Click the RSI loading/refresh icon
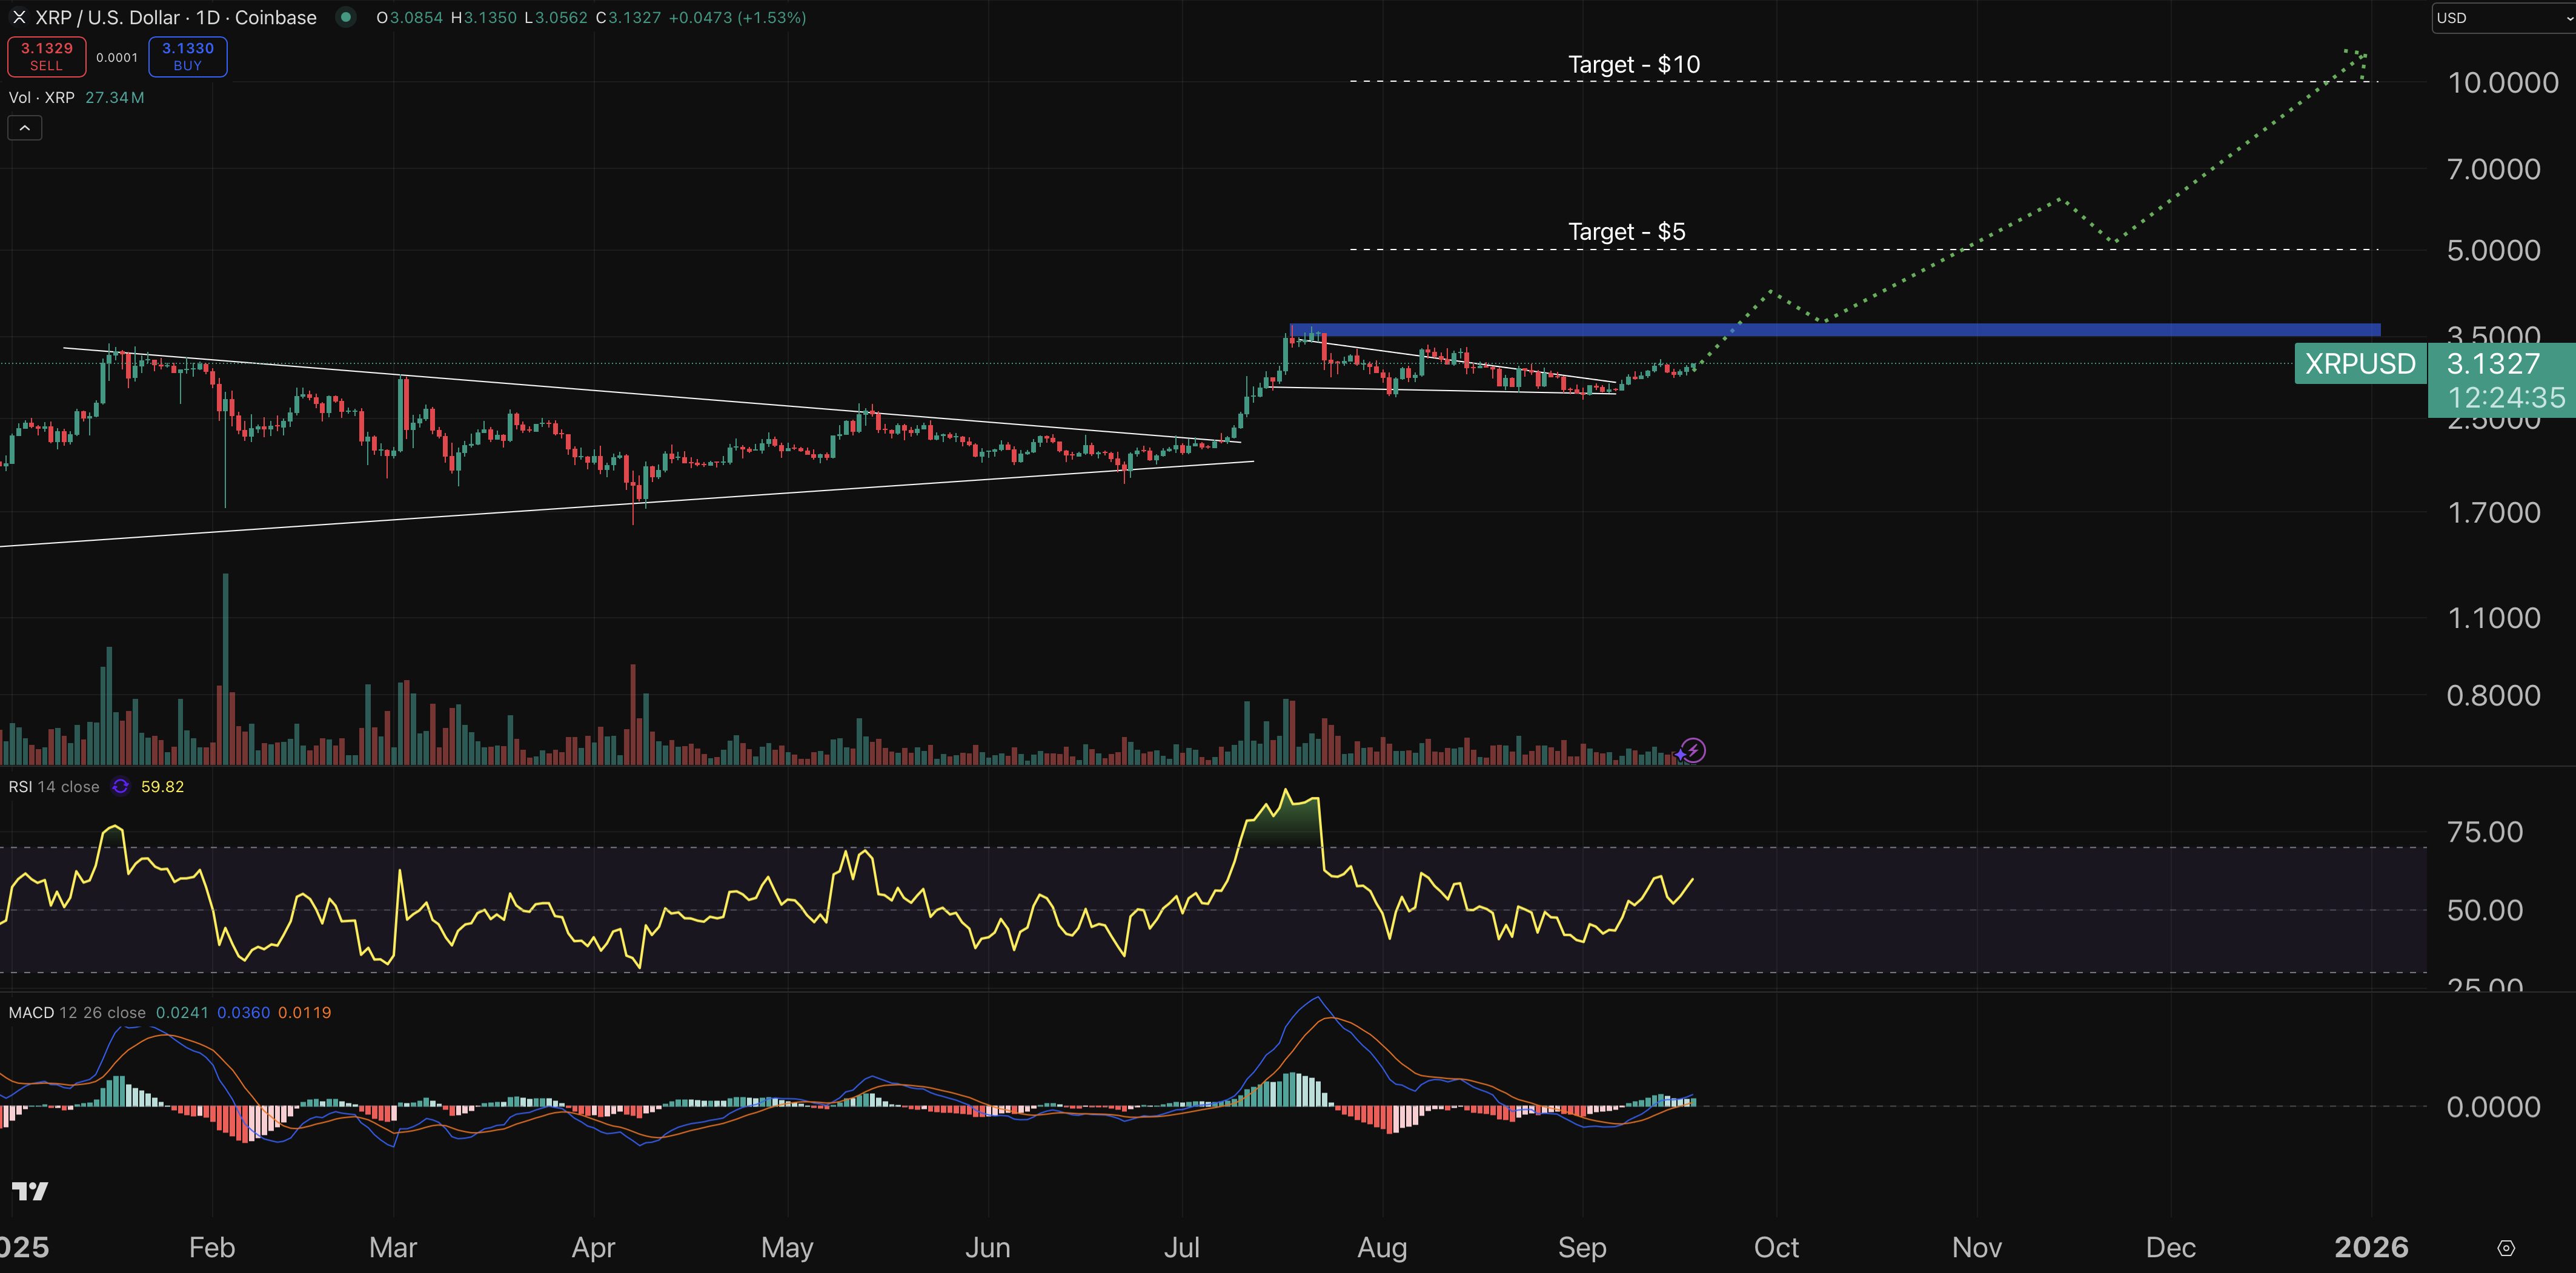The image size is (2576, 1273). pos(120,786)
